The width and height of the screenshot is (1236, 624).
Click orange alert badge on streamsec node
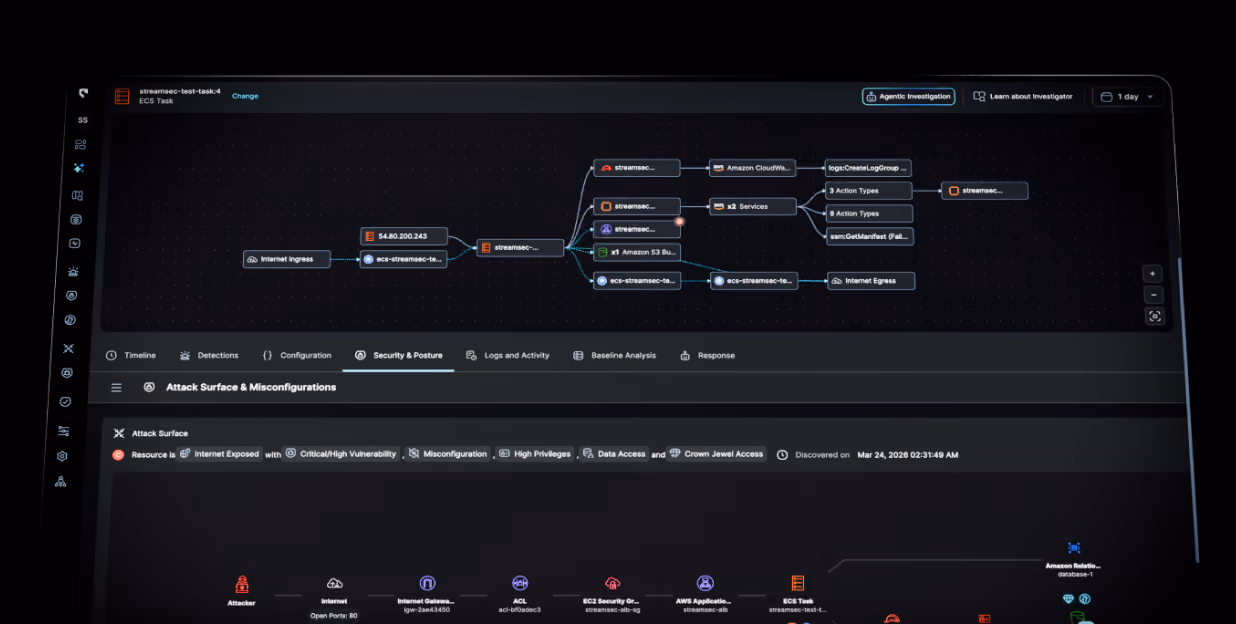679,221
